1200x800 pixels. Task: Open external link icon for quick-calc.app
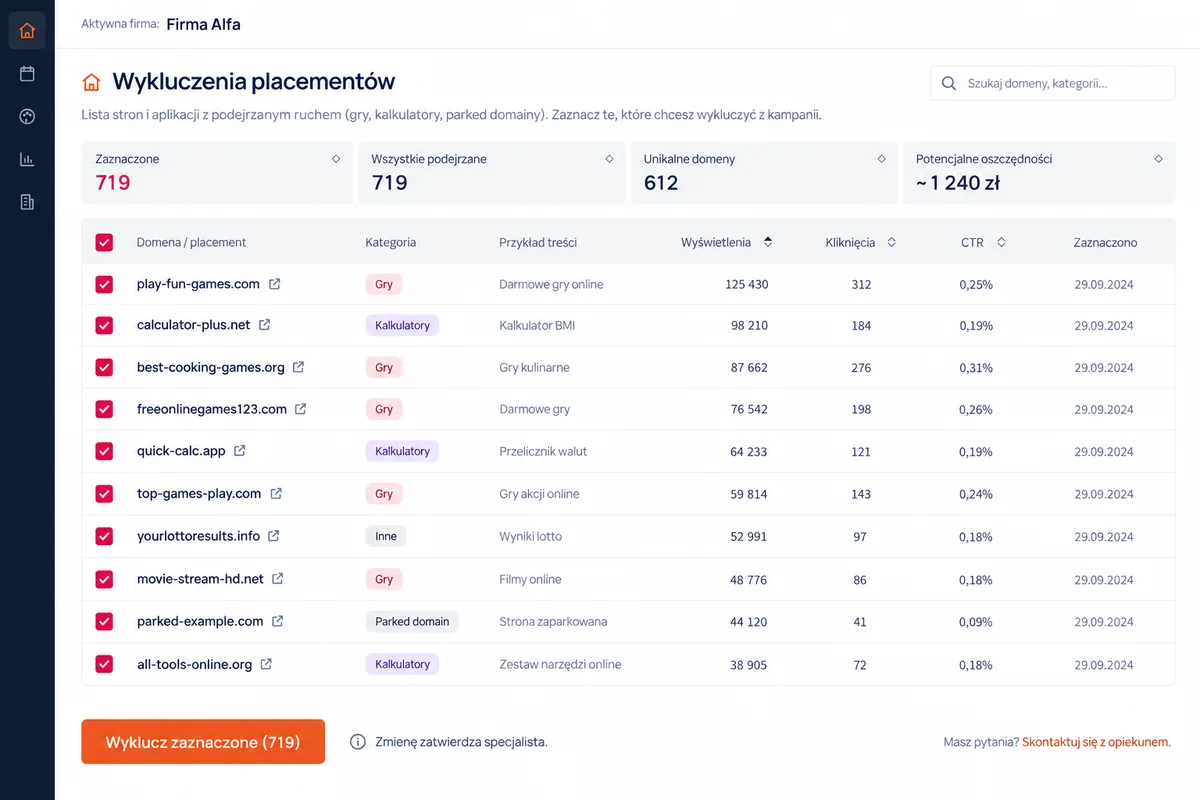point(240,451)
